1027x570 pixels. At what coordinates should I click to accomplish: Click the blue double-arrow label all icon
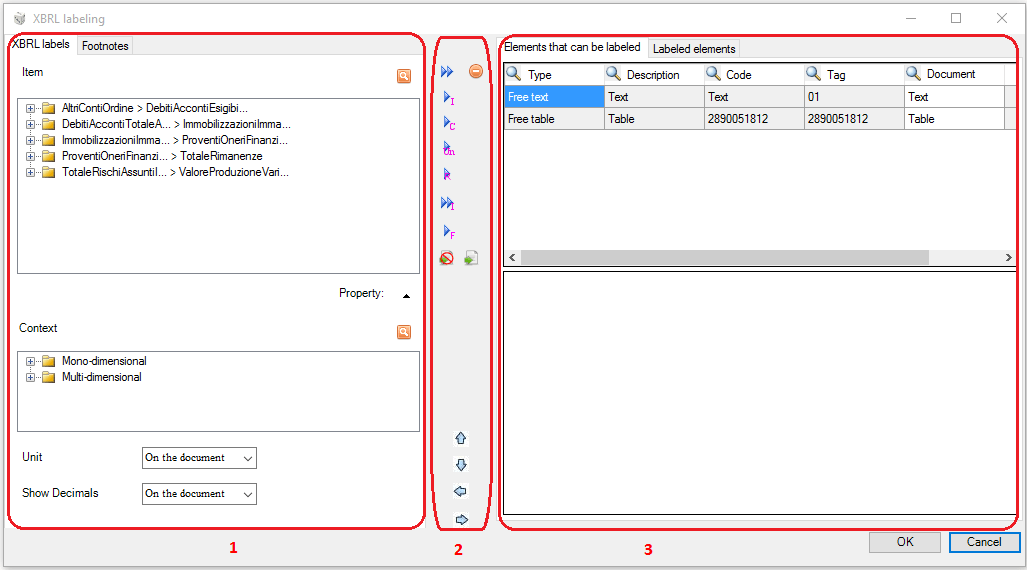(x=447, y=71)
